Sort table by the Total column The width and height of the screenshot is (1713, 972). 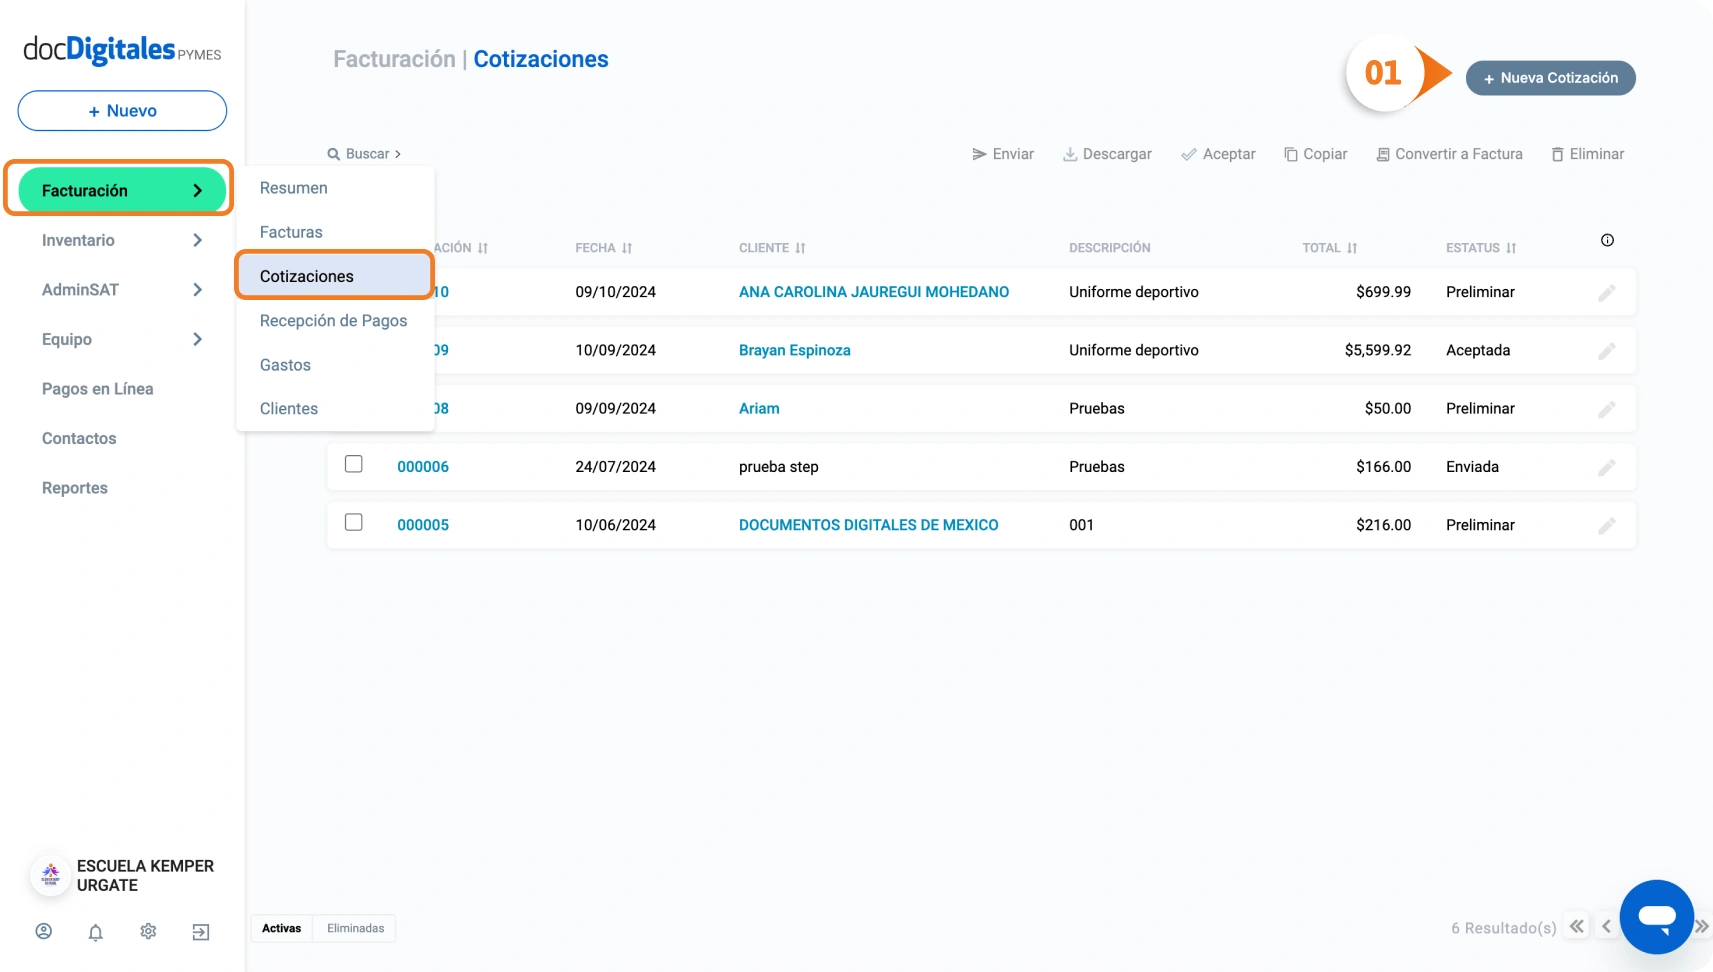tap(1329, 248)
